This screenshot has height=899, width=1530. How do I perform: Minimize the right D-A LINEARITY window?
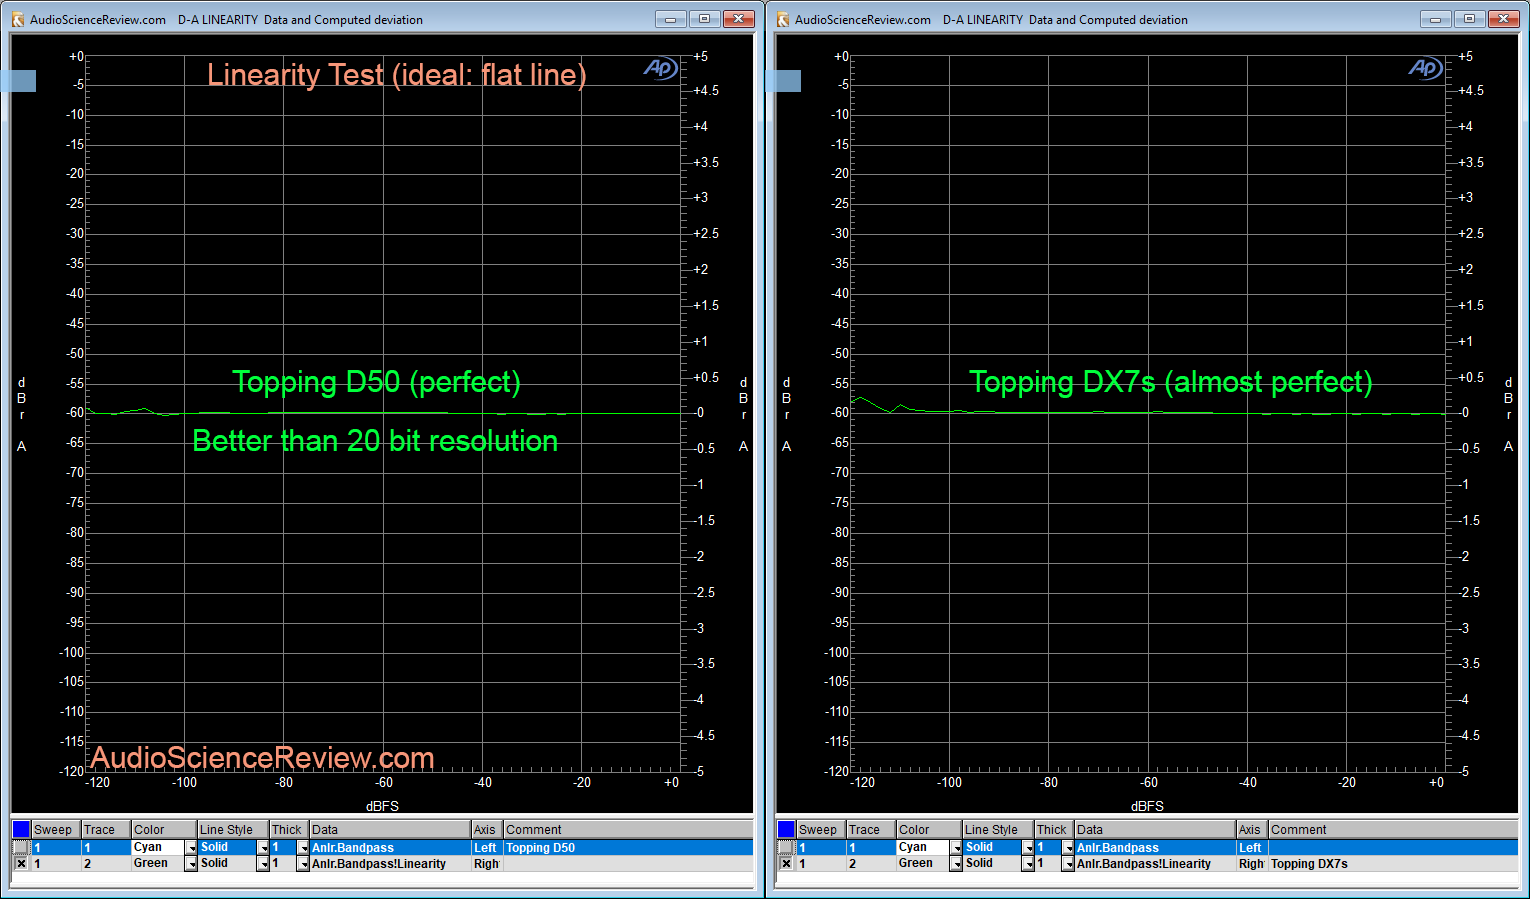click(1435, 19)
